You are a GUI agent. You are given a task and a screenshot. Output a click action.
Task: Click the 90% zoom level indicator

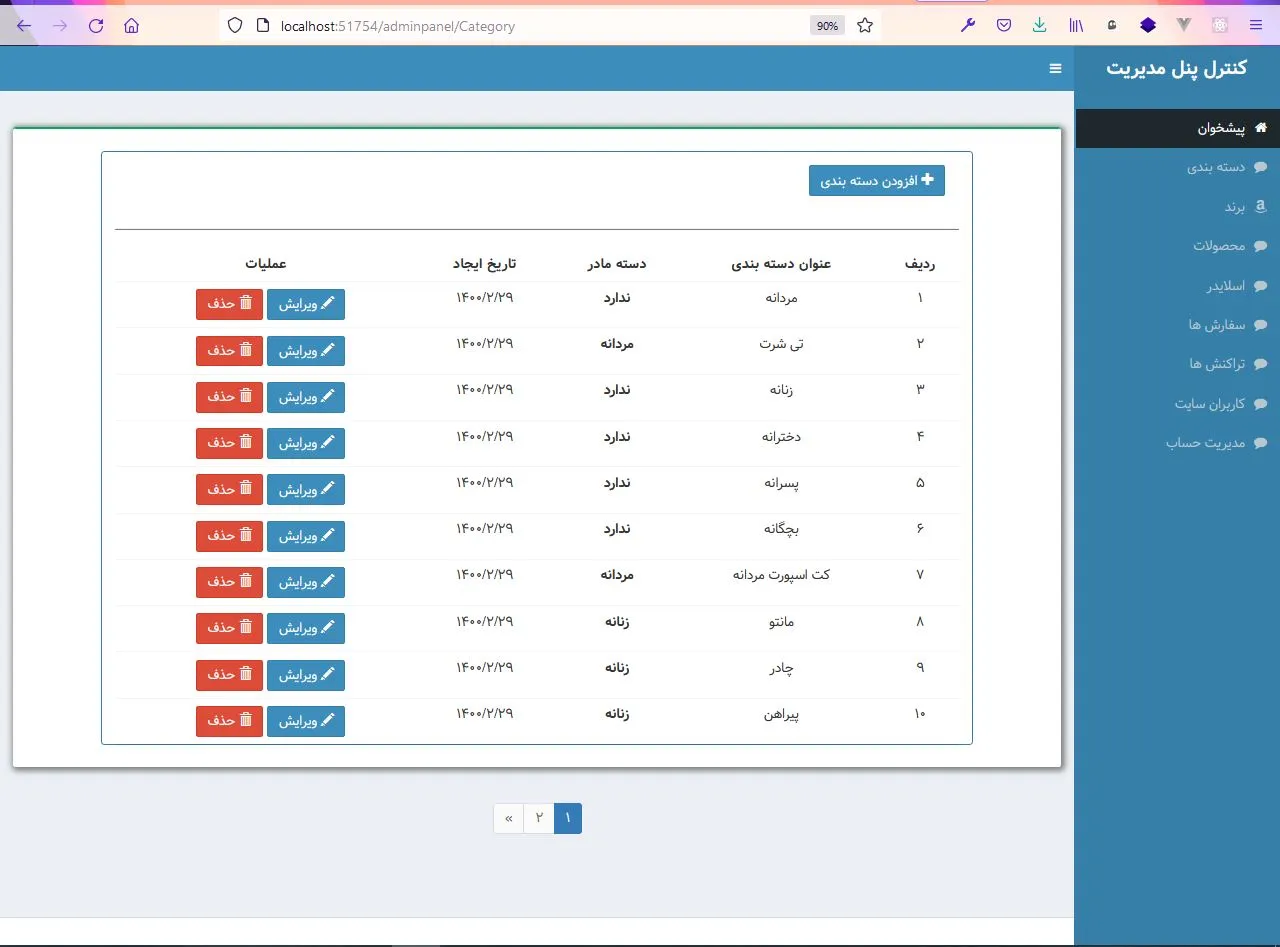point(827,26)
